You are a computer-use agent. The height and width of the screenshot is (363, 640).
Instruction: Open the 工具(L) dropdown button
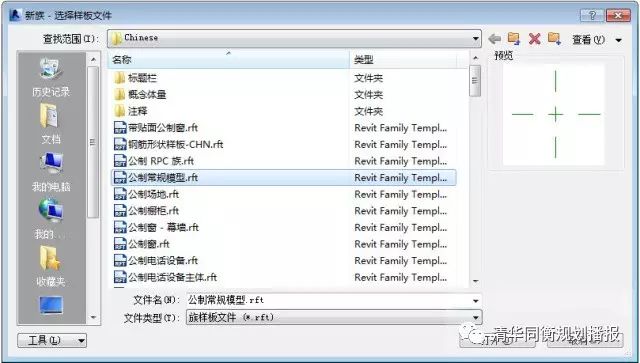pos(52,340)
